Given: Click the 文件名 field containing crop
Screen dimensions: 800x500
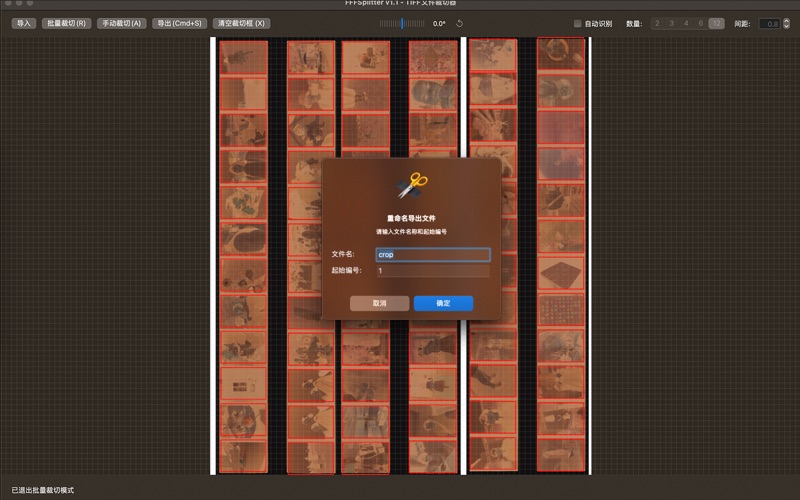Looking at the screenshot, I should pos(433,255).
